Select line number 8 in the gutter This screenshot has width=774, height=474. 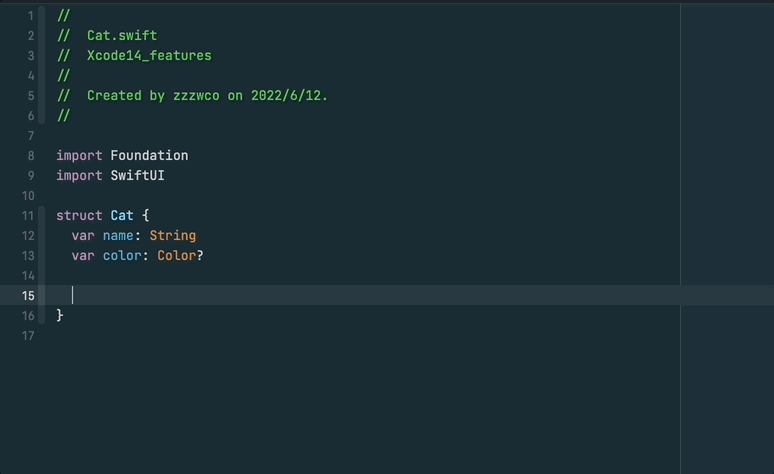tap(31, 156)
